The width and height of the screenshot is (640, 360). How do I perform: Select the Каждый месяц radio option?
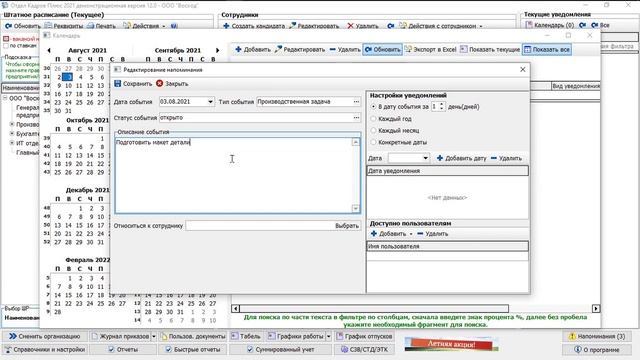point(373,131)
